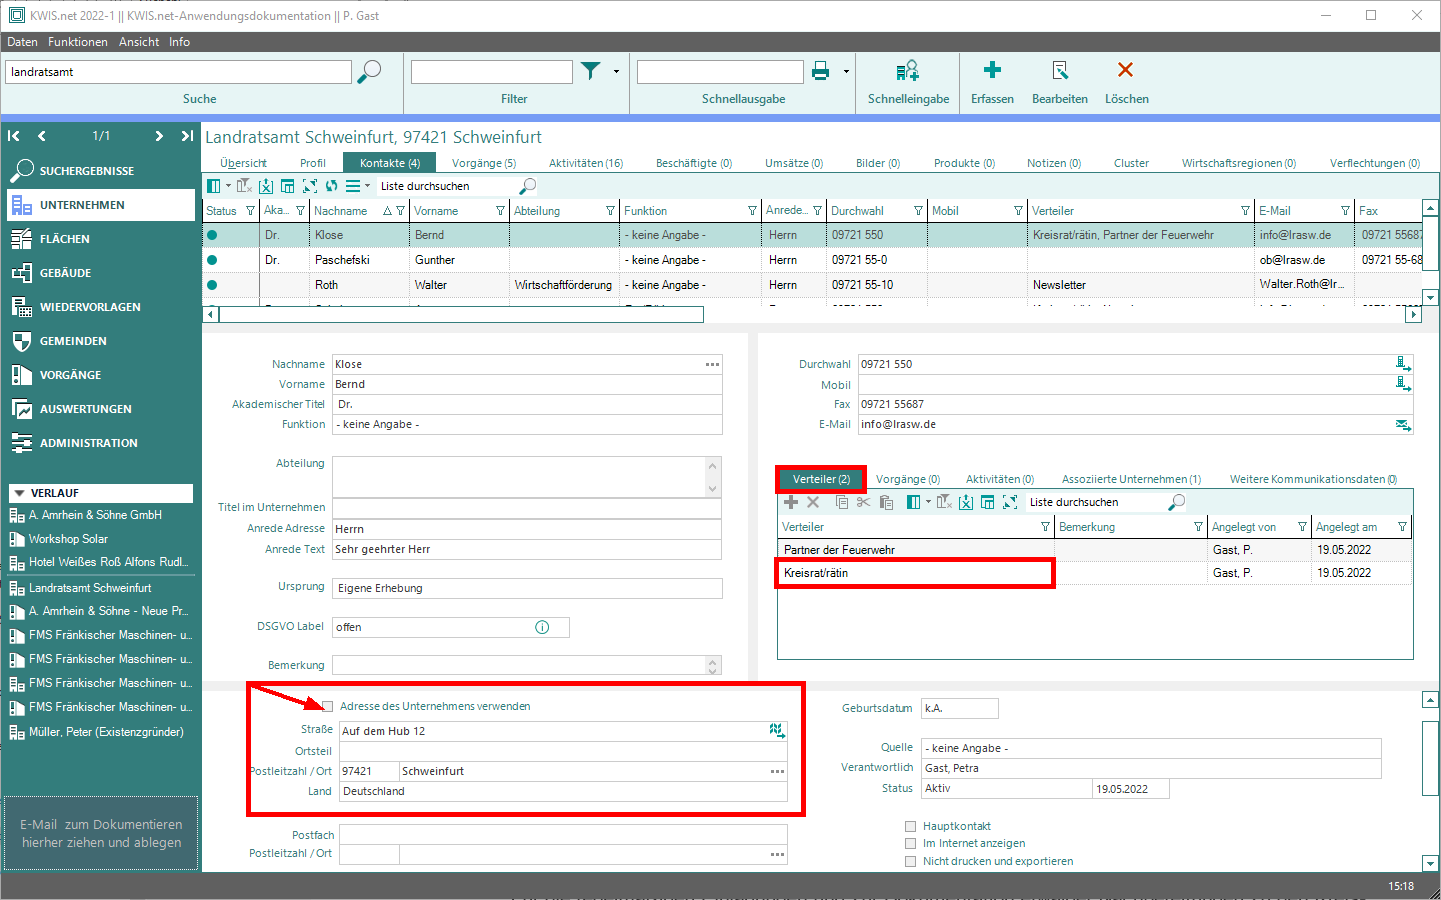Screen dimensions: 1441x900
Task: Click copy icon in Verteiler toolbar
Action: (842, 502)
